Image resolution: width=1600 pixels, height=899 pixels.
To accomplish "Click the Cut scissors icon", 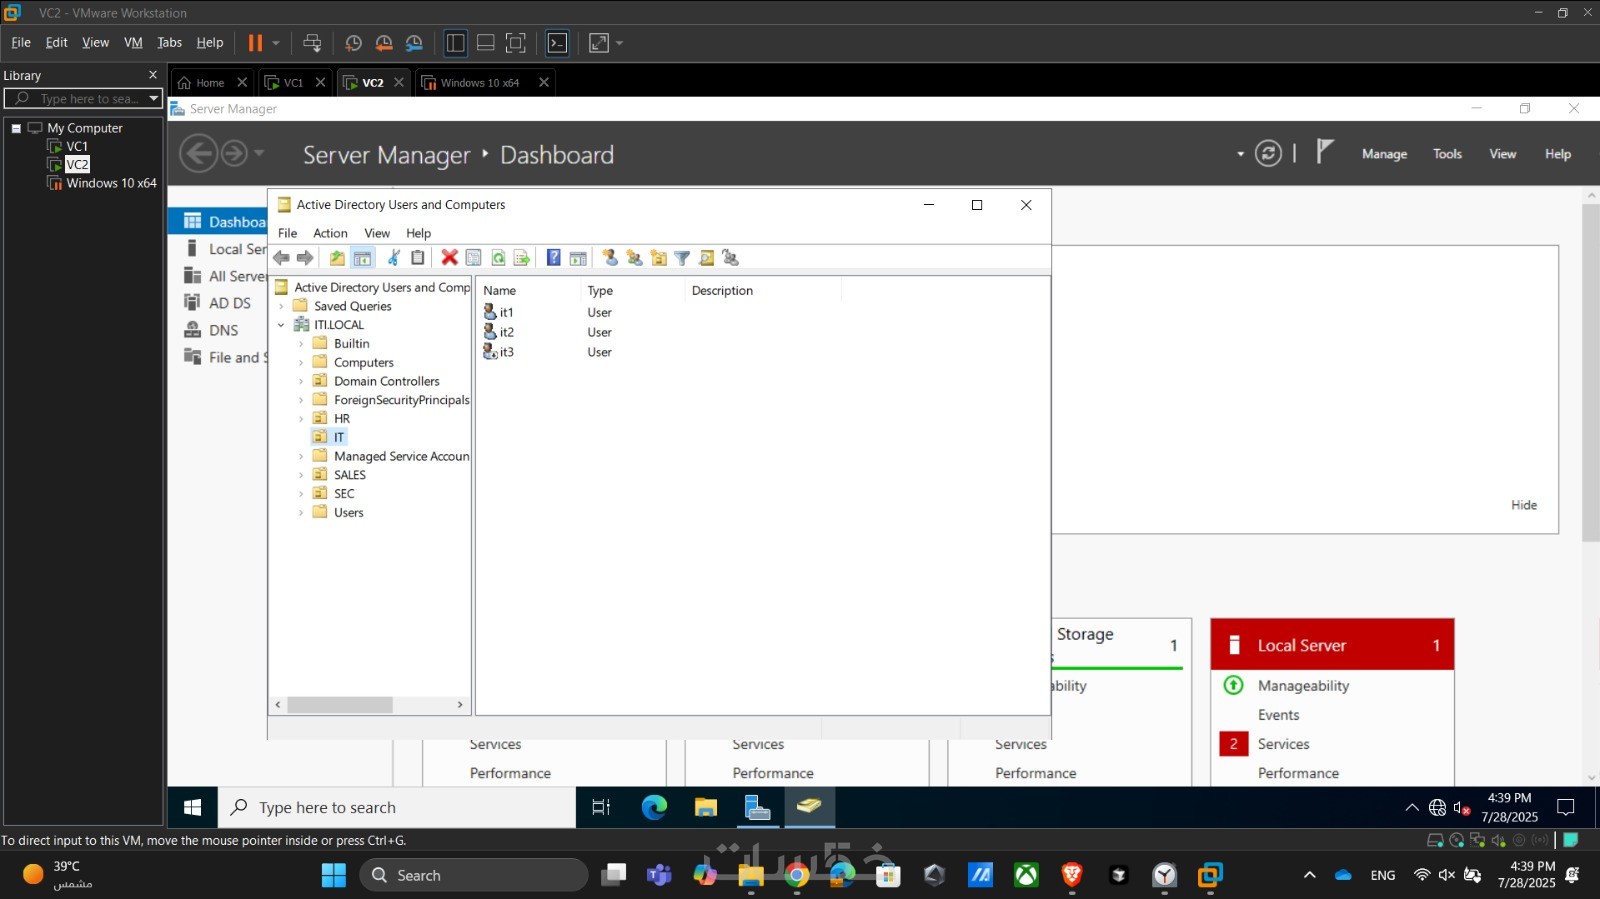I will [394, 258].
